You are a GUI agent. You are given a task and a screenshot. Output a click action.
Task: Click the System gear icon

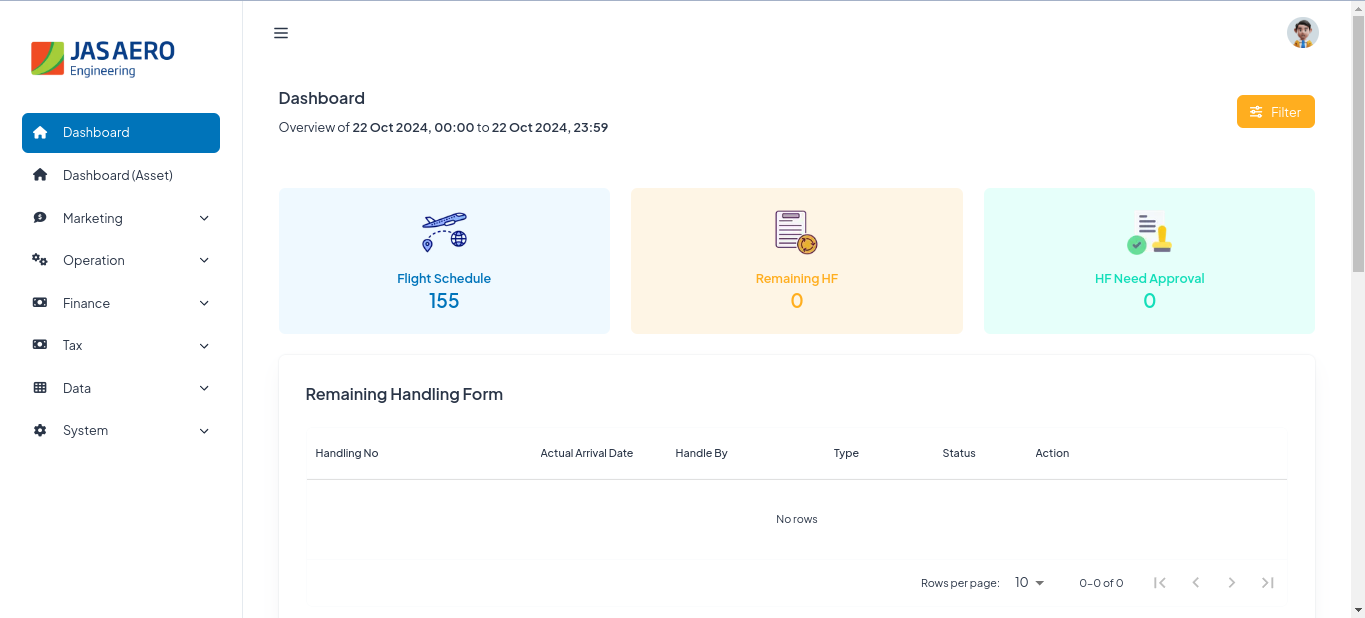pyautogui.click(x=40, y=430)
